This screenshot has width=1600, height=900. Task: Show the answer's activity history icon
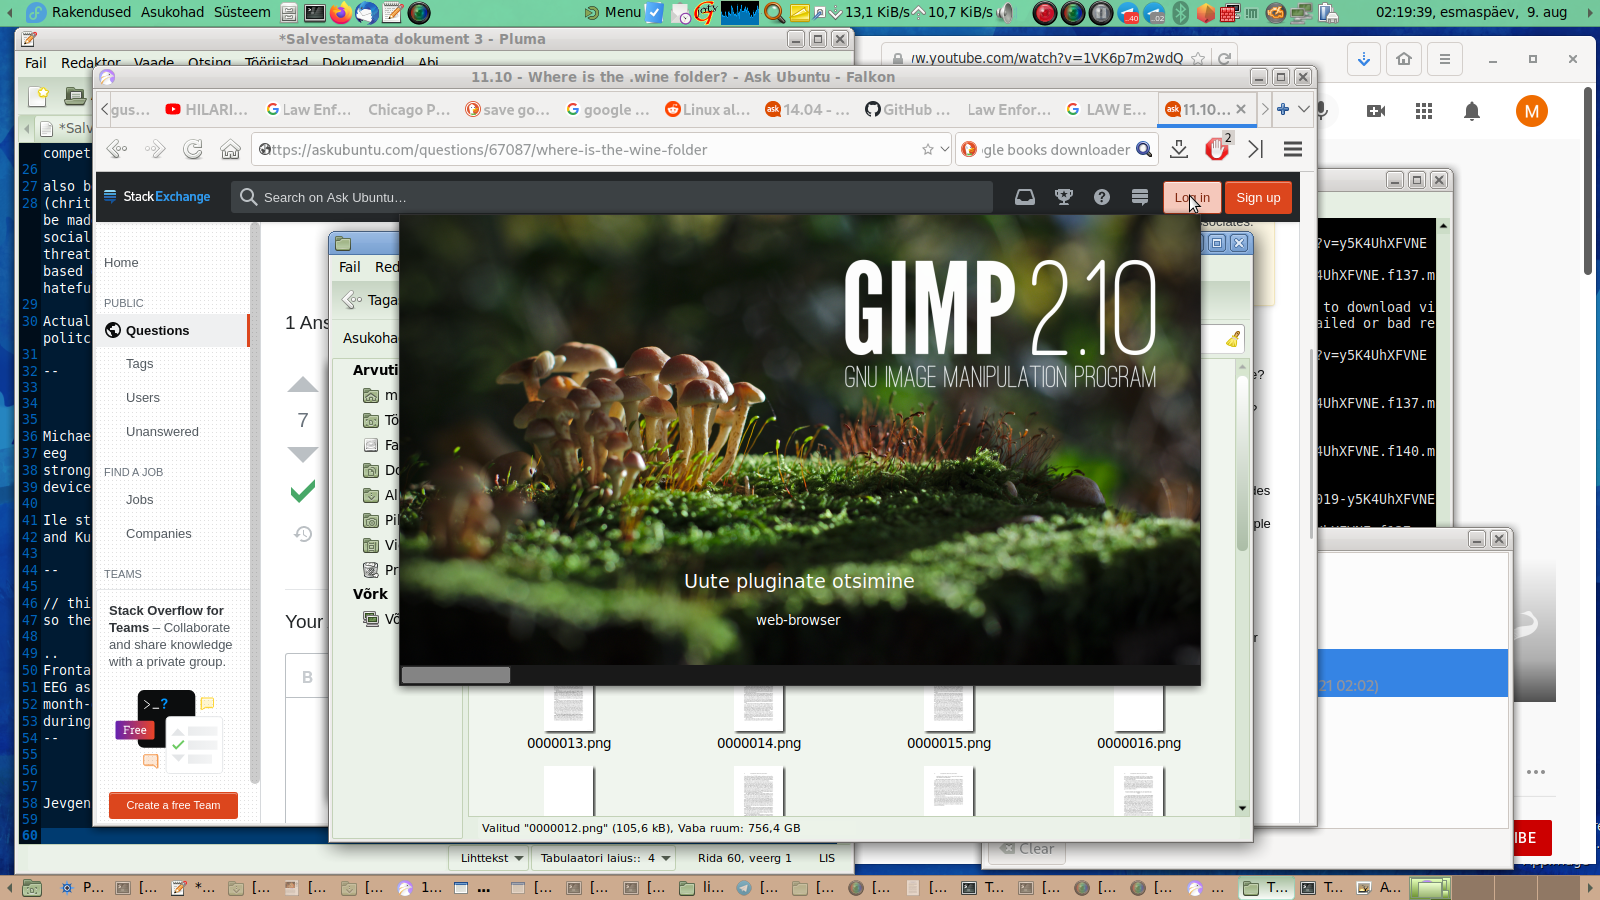303,534
